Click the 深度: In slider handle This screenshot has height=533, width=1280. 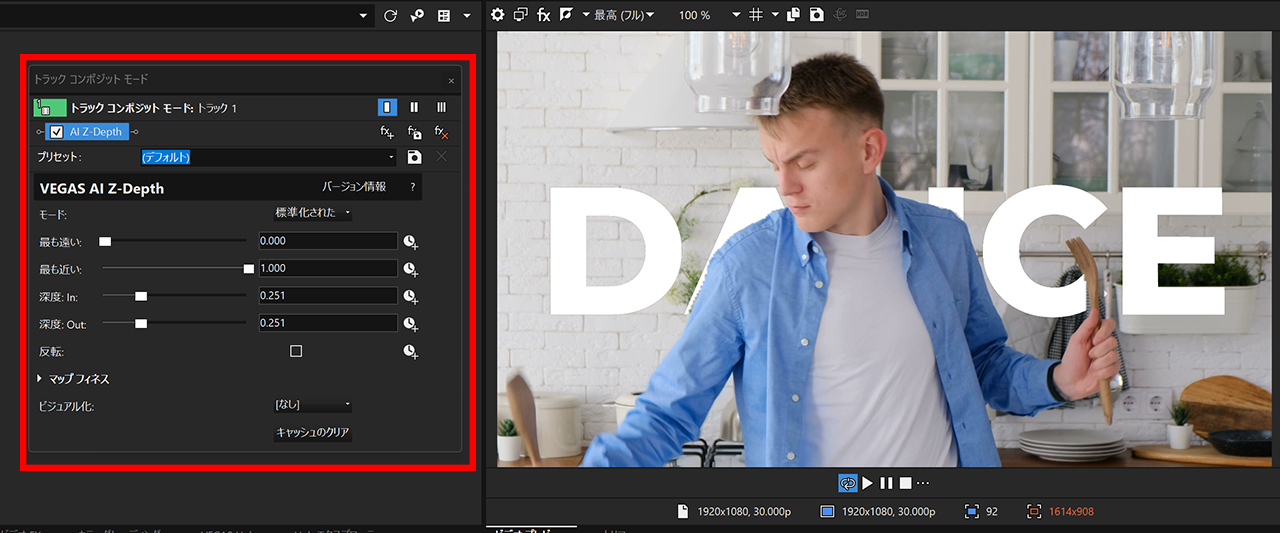141,296
